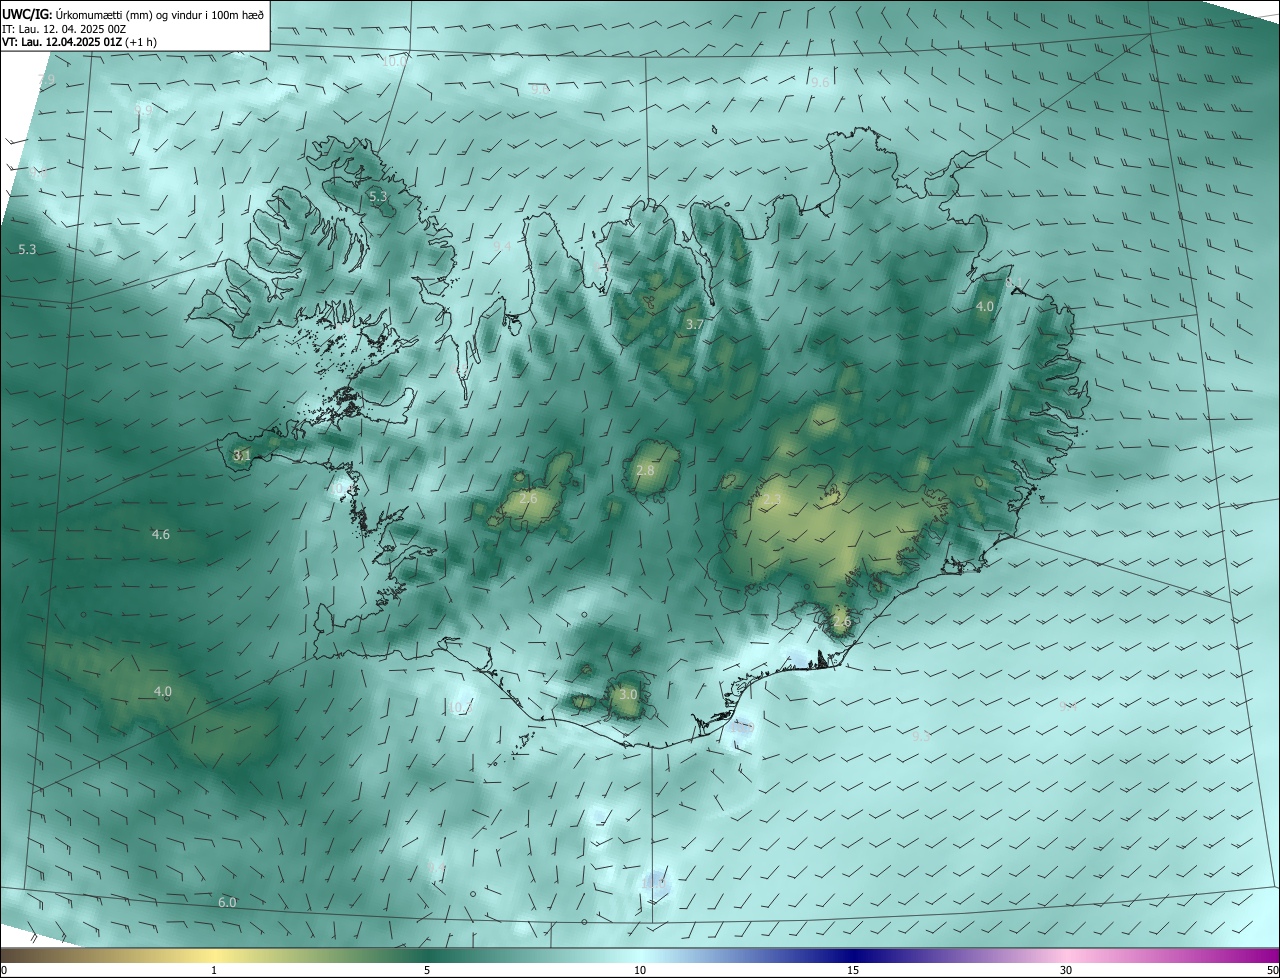Screen dimensions: 1280x978
Task: Click the '15' tick on the color scale
Action: click(x=853, y=970)
